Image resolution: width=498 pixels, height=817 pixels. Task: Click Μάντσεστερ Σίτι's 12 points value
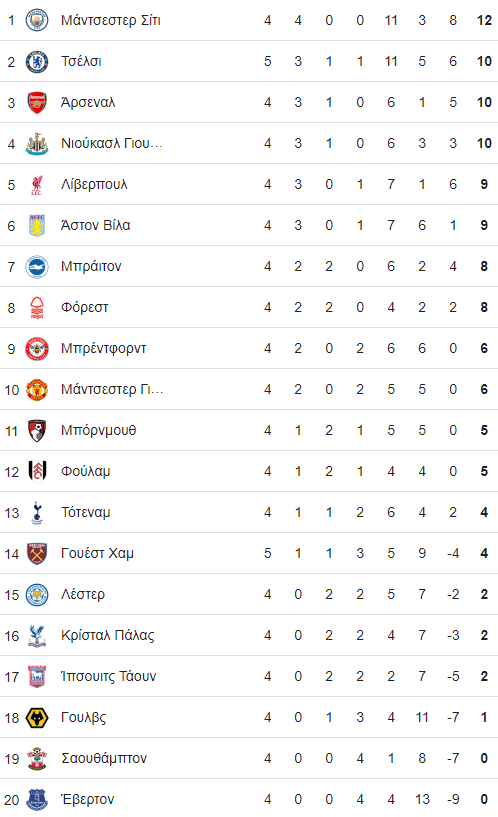pyautogui.click(x=484, y=20)
